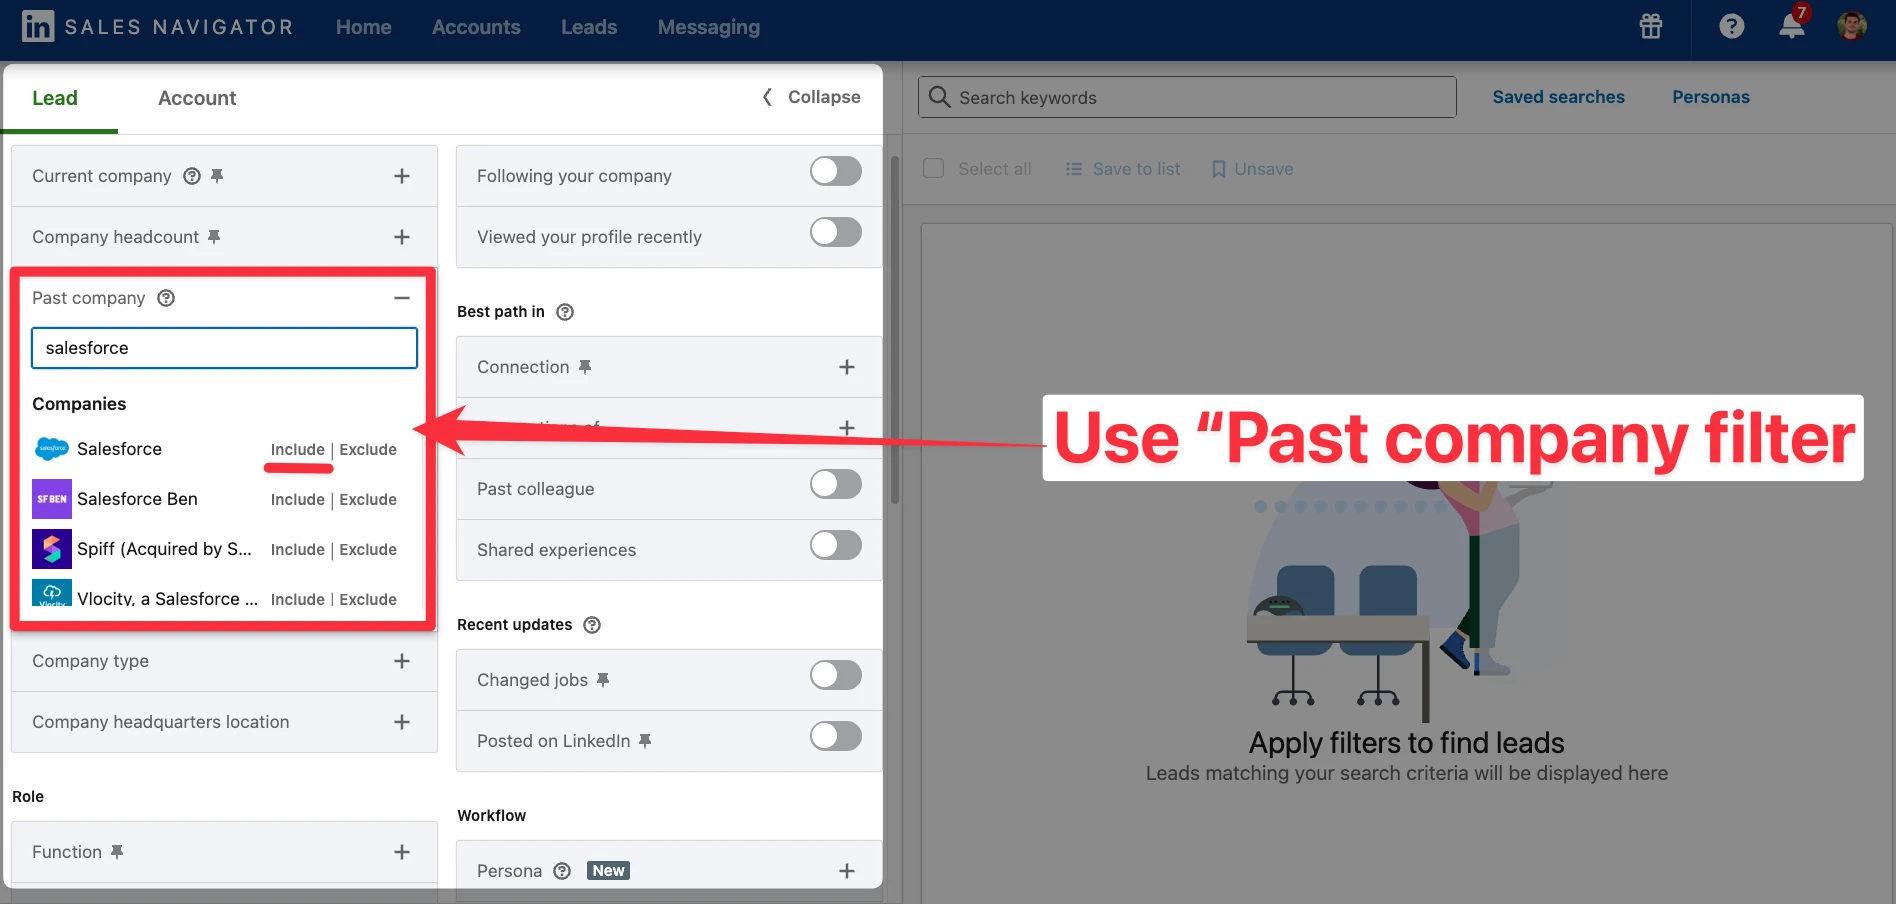Open the gift rewards icon

[x=1651, y=26]
